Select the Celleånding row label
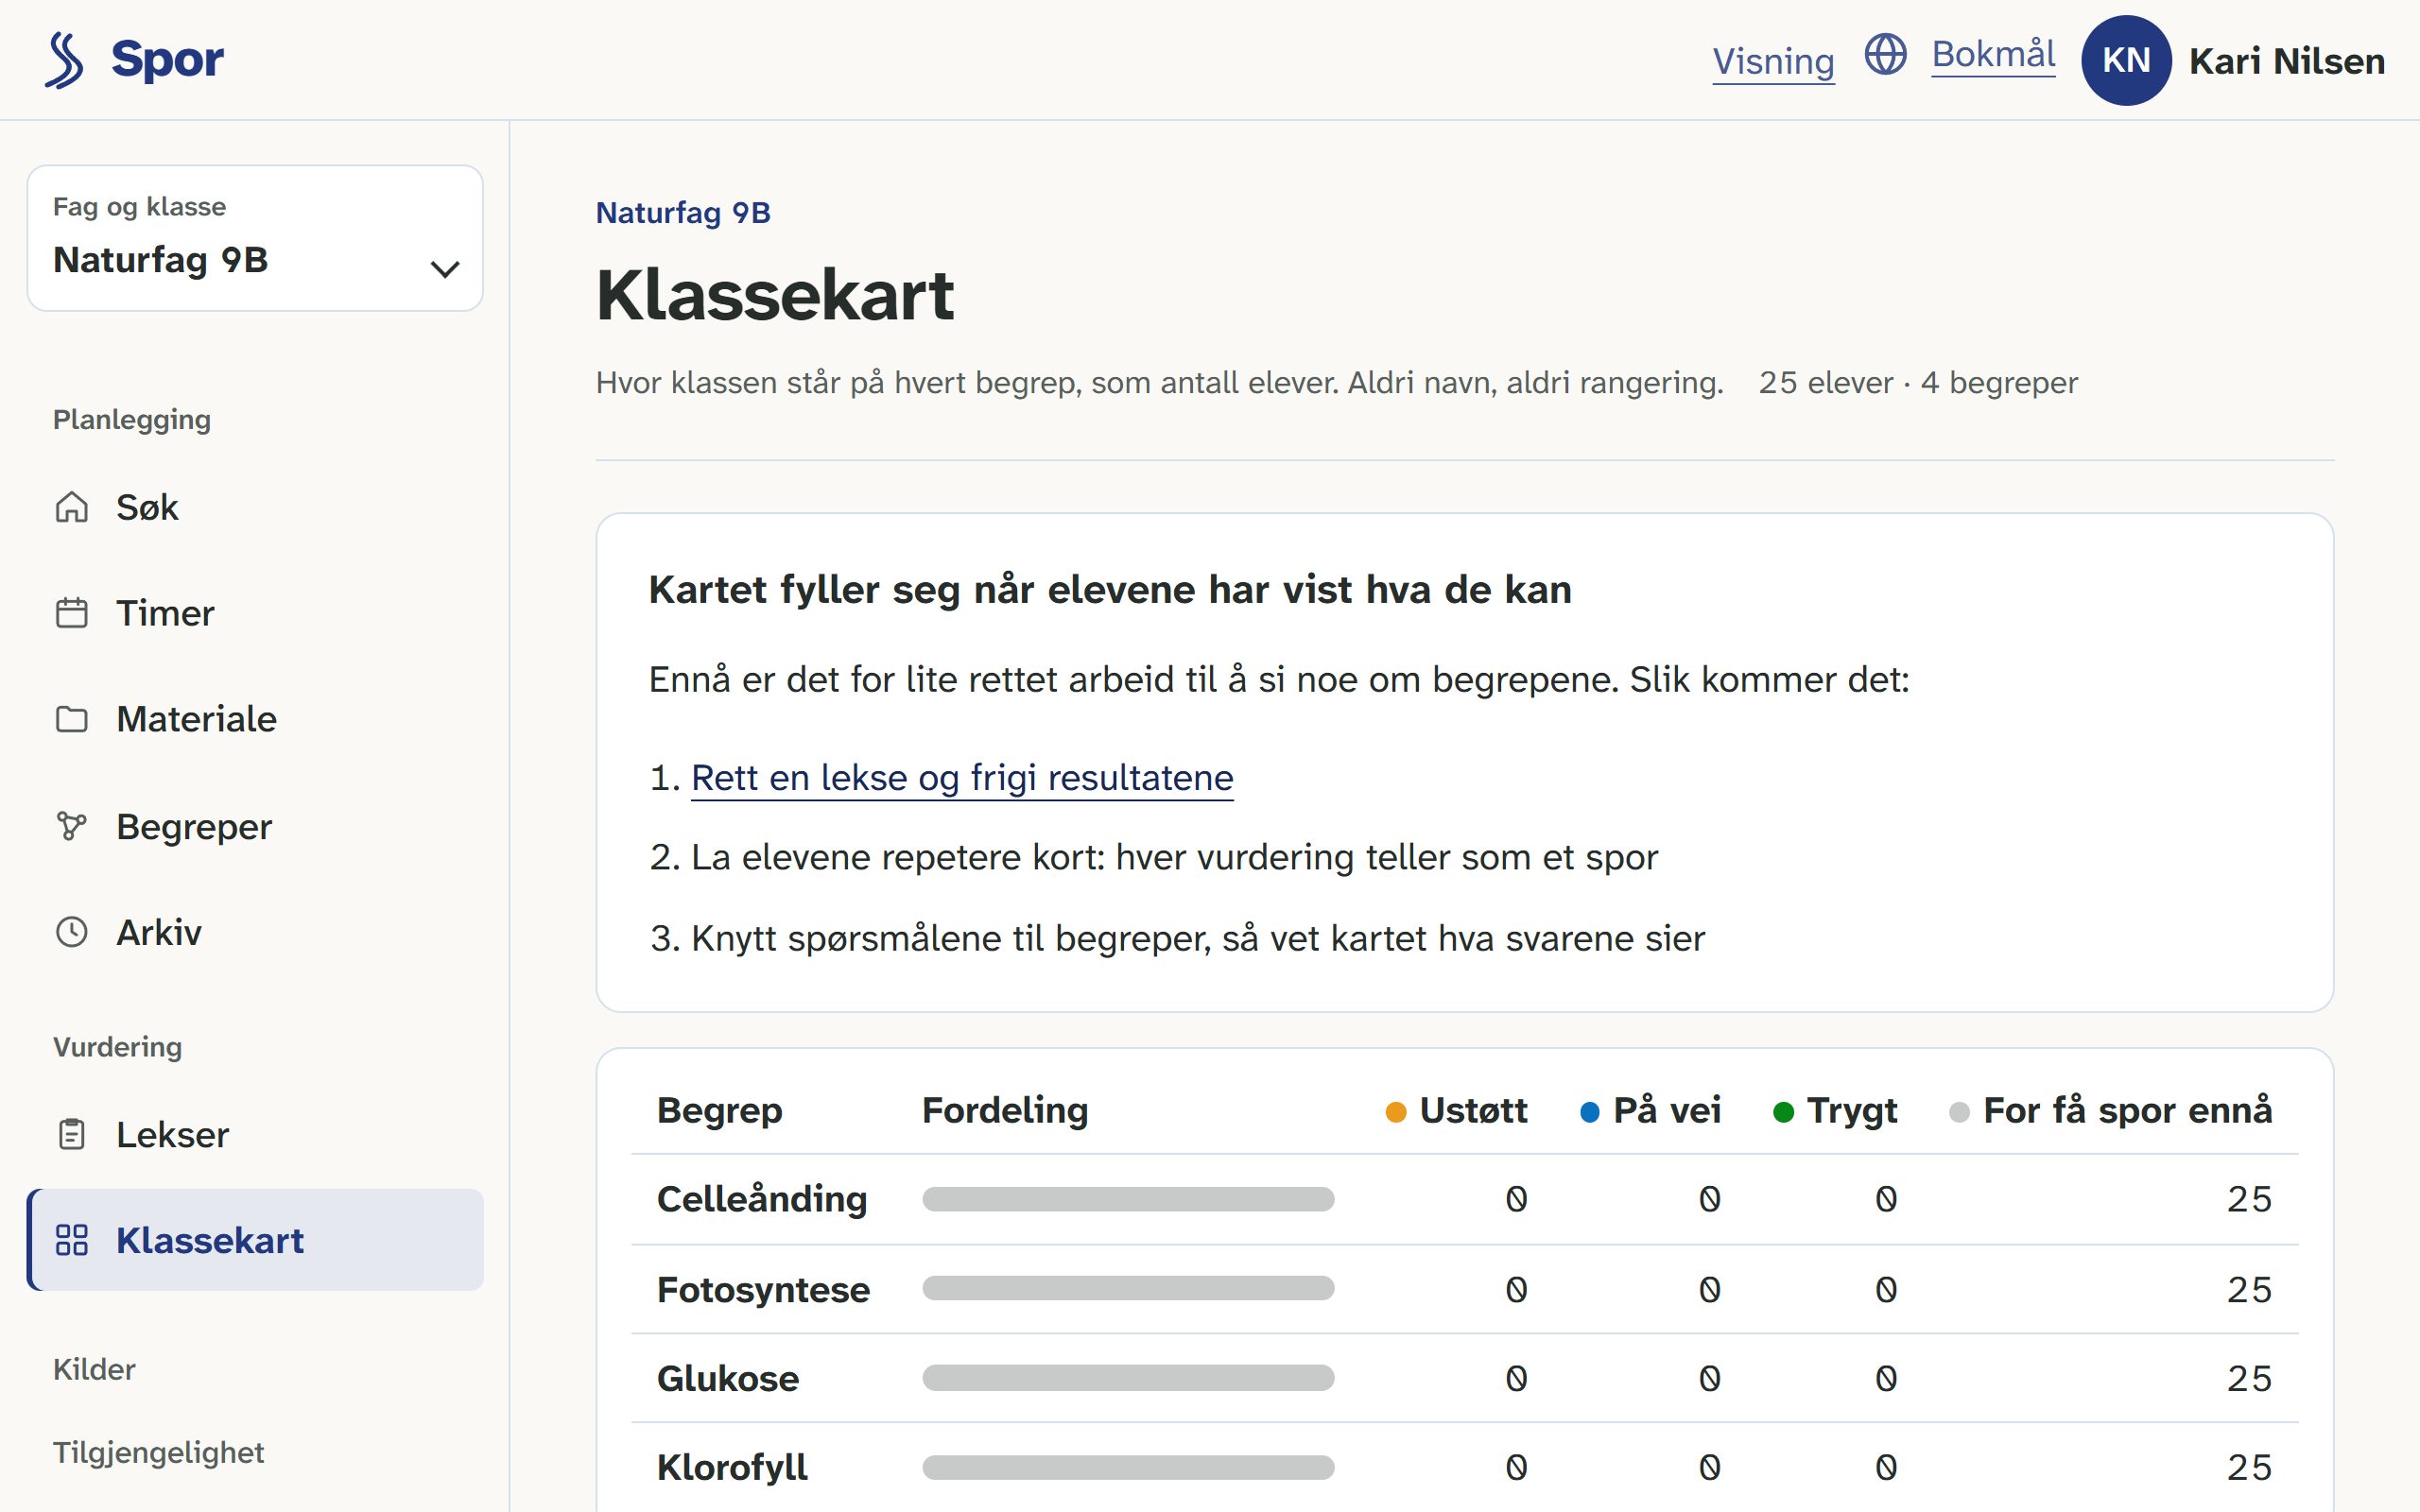Image resolution: width=2420 pixels, height=1512 pixels. [x=761, y=1199]
